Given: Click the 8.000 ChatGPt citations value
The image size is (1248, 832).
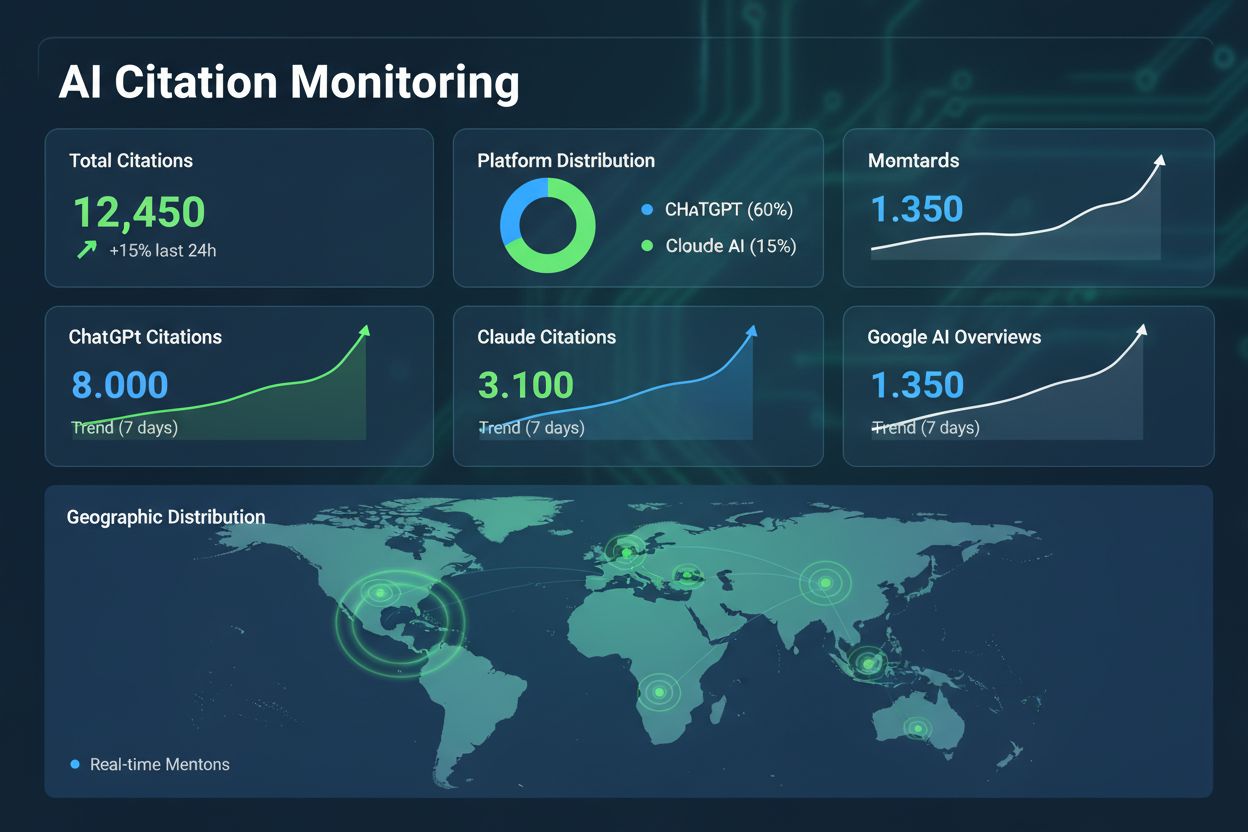Looking at the screenshot, I should coord(120,385).
